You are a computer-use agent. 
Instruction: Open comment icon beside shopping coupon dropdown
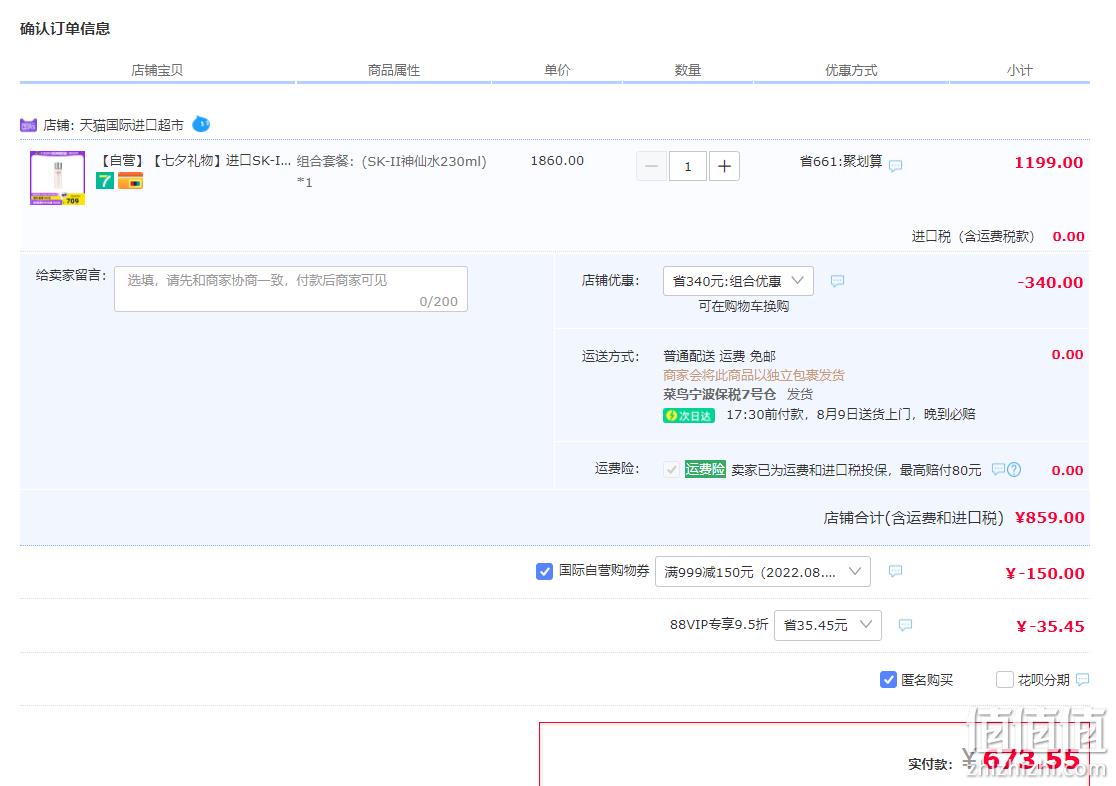point(895,571)
